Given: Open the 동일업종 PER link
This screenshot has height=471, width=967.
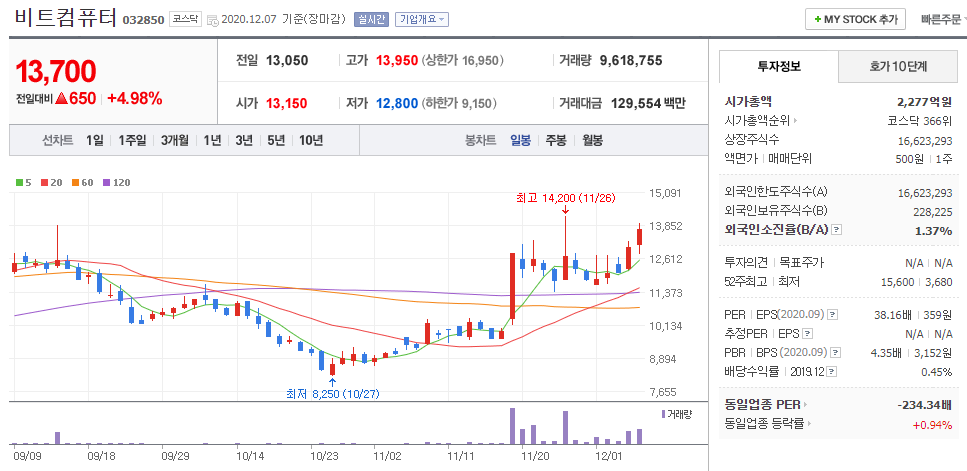Looking at the screenshot, I should click(766, 405).
